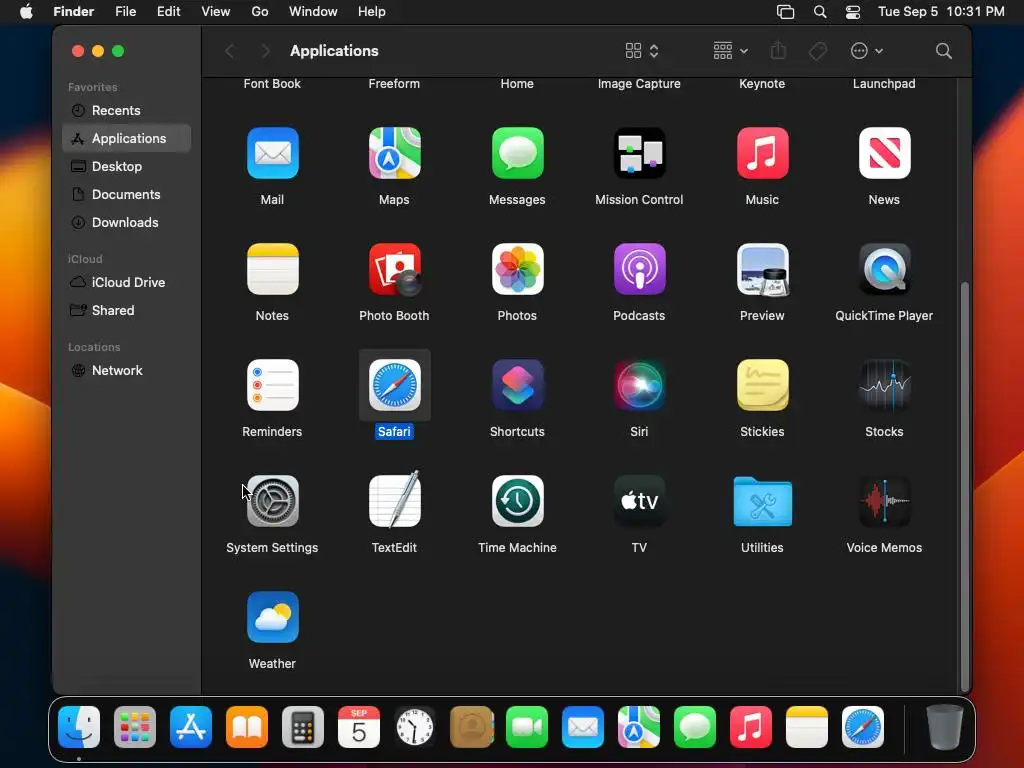This screenshot has height=768, width=1024.
Task: Open Calculator from the Dock
Action: coord(303,727)
